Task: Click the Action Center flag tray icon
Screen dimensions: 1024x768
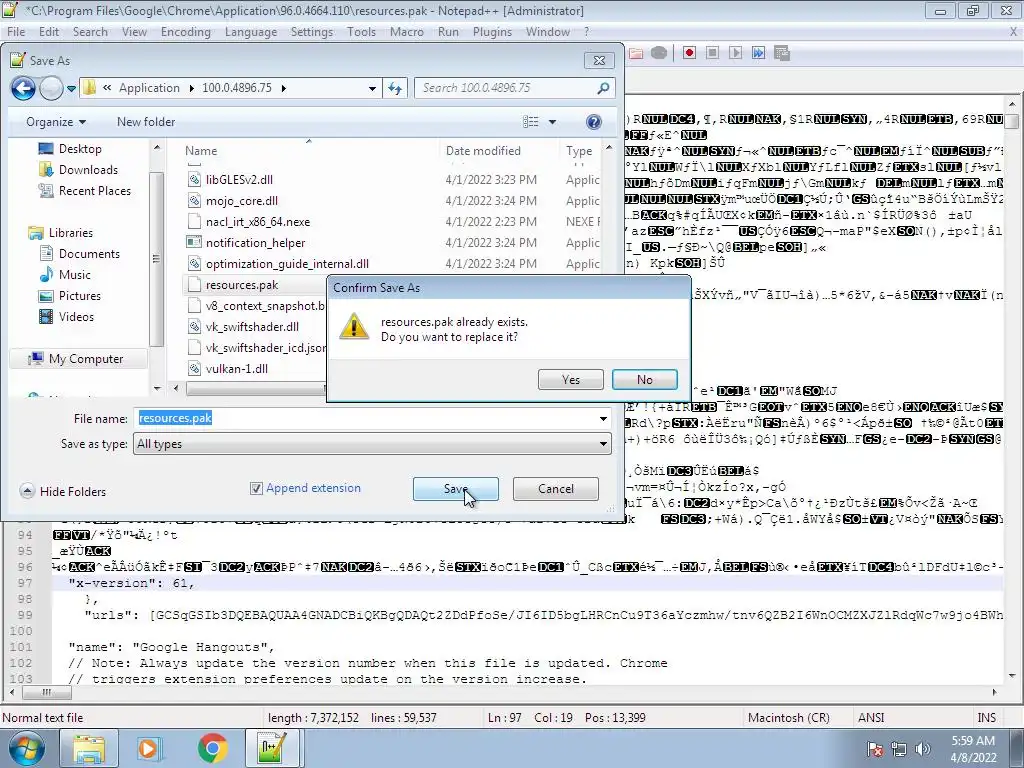Action: point(875,749)
